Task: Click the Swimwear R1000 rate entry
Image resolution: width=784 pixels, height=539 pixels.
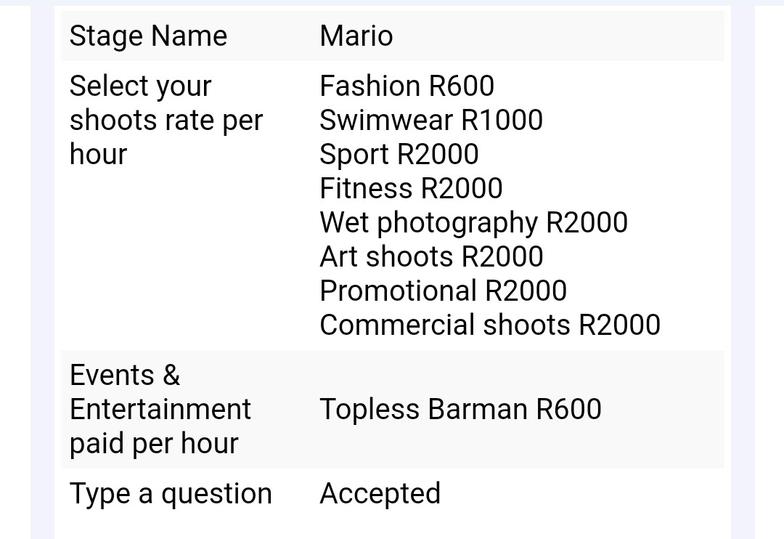Action: point(431,120)
